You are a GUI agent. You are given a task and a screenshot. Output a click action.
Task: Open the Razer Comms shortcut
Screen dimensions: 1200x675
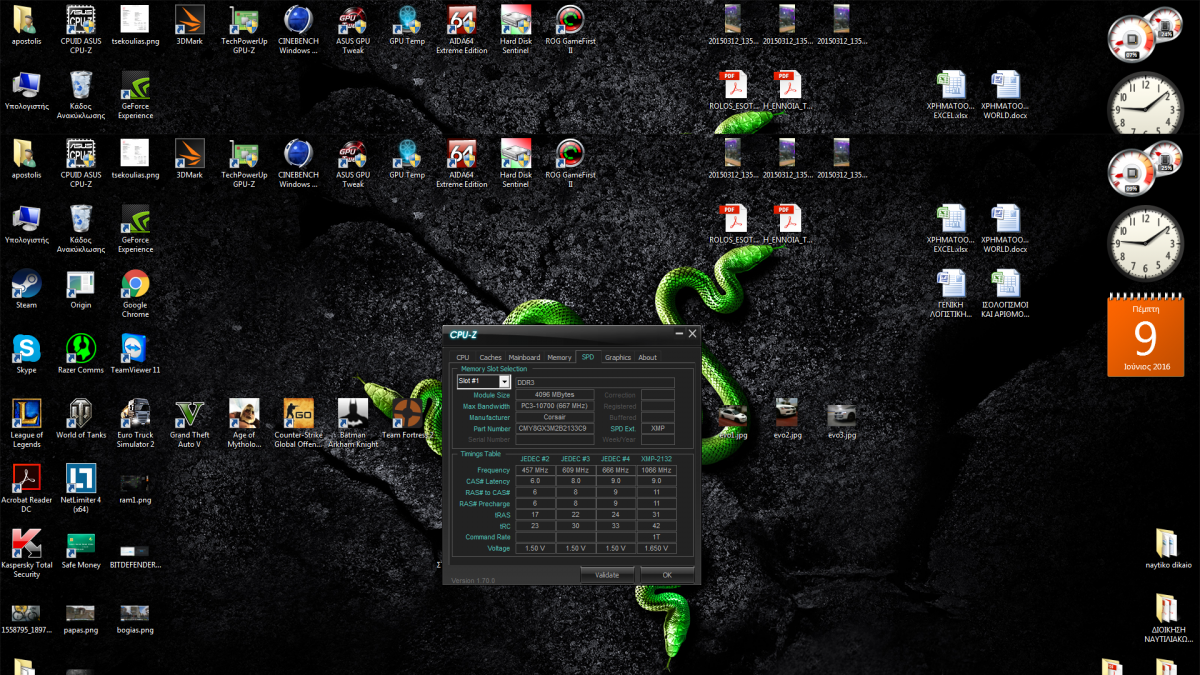click(81, 353)
